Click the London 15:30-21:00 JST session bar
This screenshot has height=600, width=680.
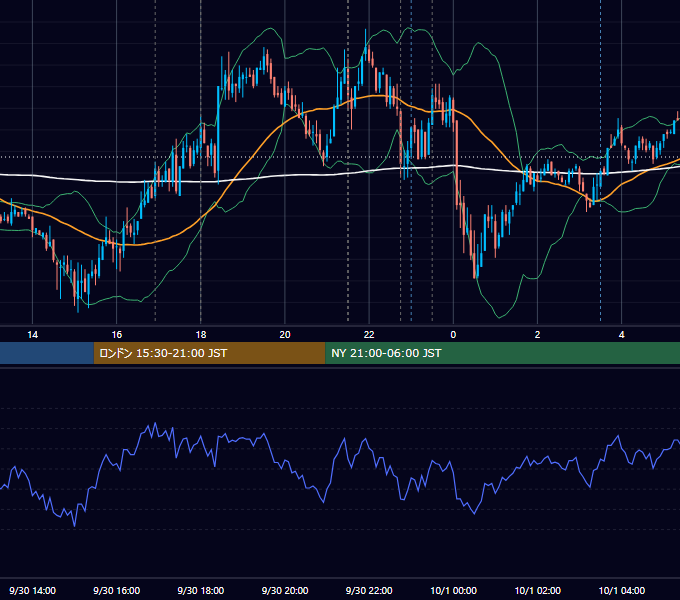[209, 353]
